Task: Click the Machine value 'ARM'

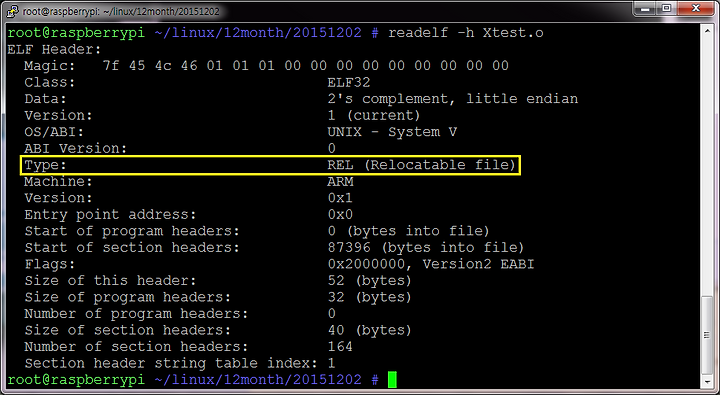Action: pyautogui.click(x=340, y=181)
